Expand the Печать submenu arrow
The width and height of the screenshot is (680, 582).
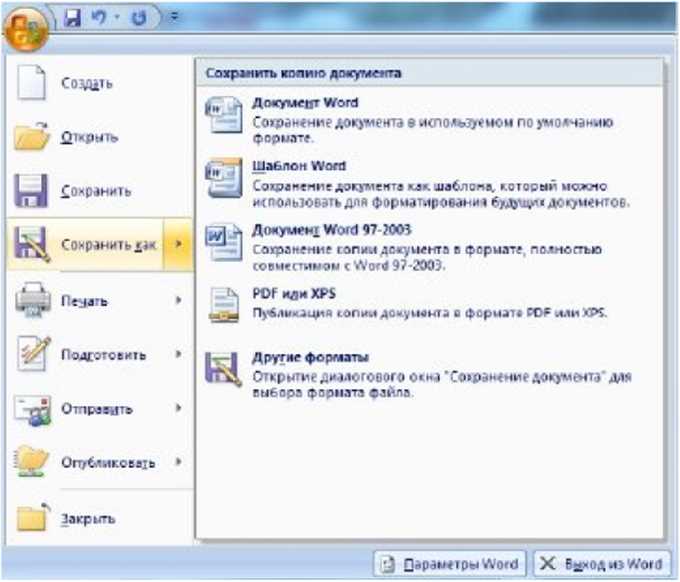pyautogui.click(x=178, y=300)
